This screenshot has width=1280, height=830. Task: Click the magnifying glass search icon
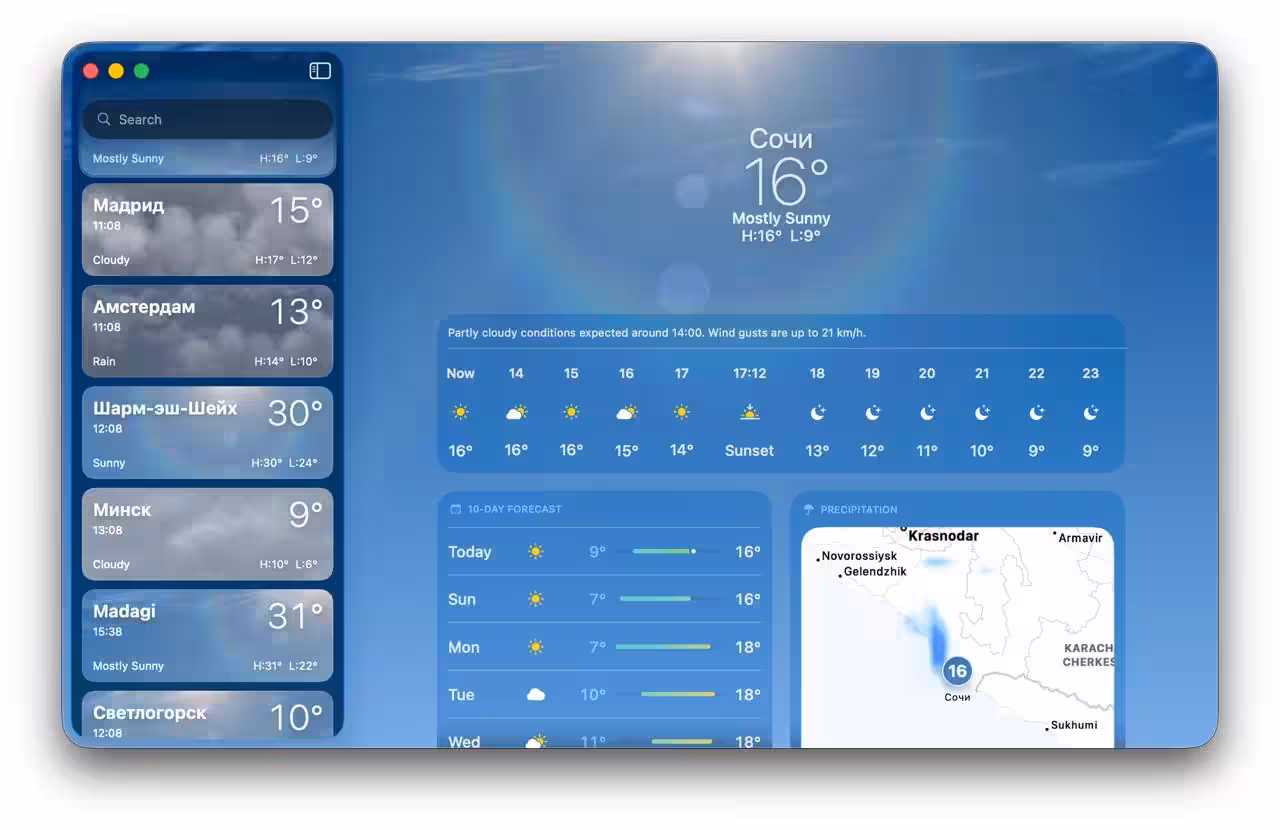(104, 119)
